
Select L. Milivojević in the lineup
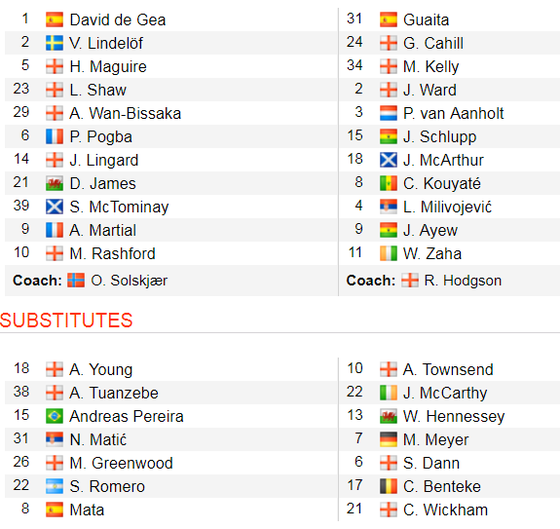pyautogui.click(x=447, y=207)
